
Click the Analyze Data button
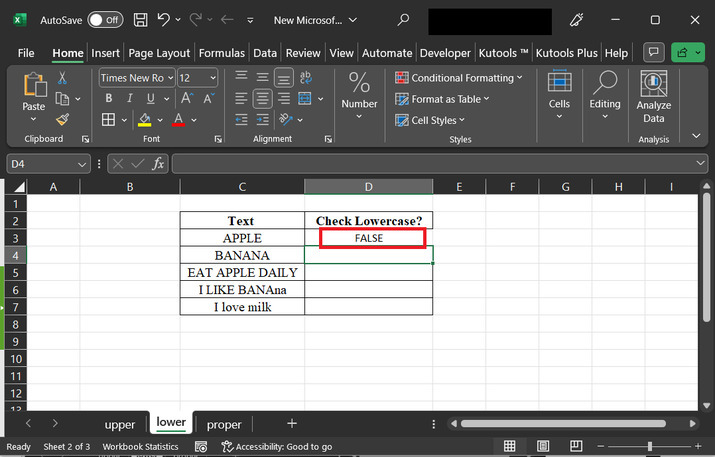coord(653,97)
